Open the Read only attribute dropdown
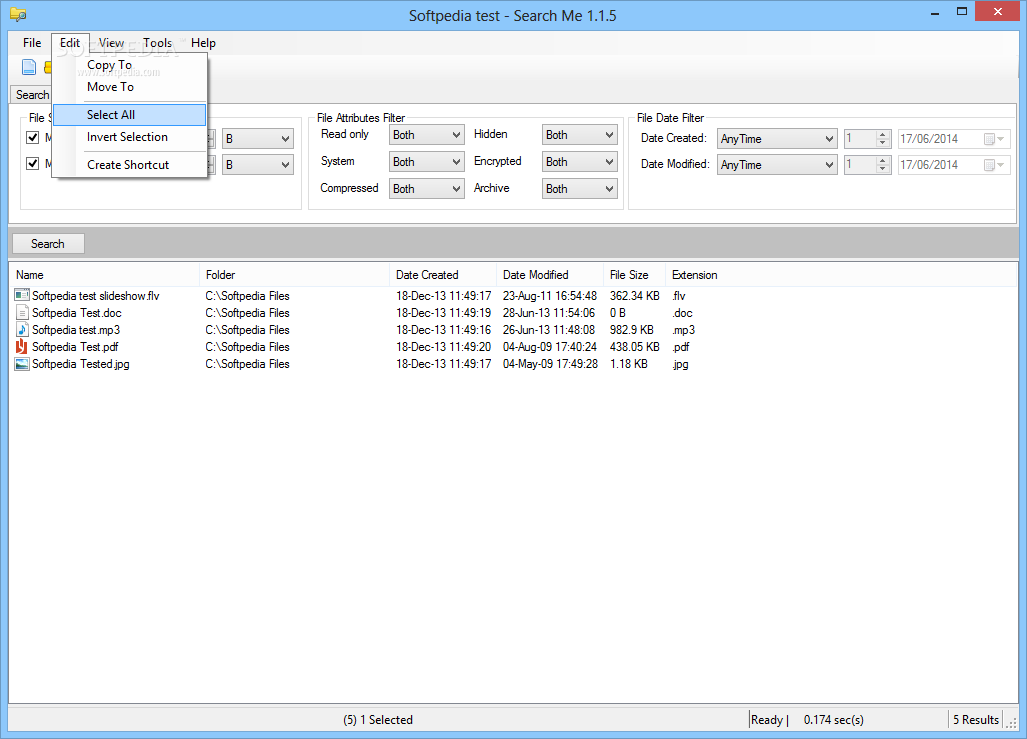Viewport: 1027px width, 739px height. [x=426, y=135]
